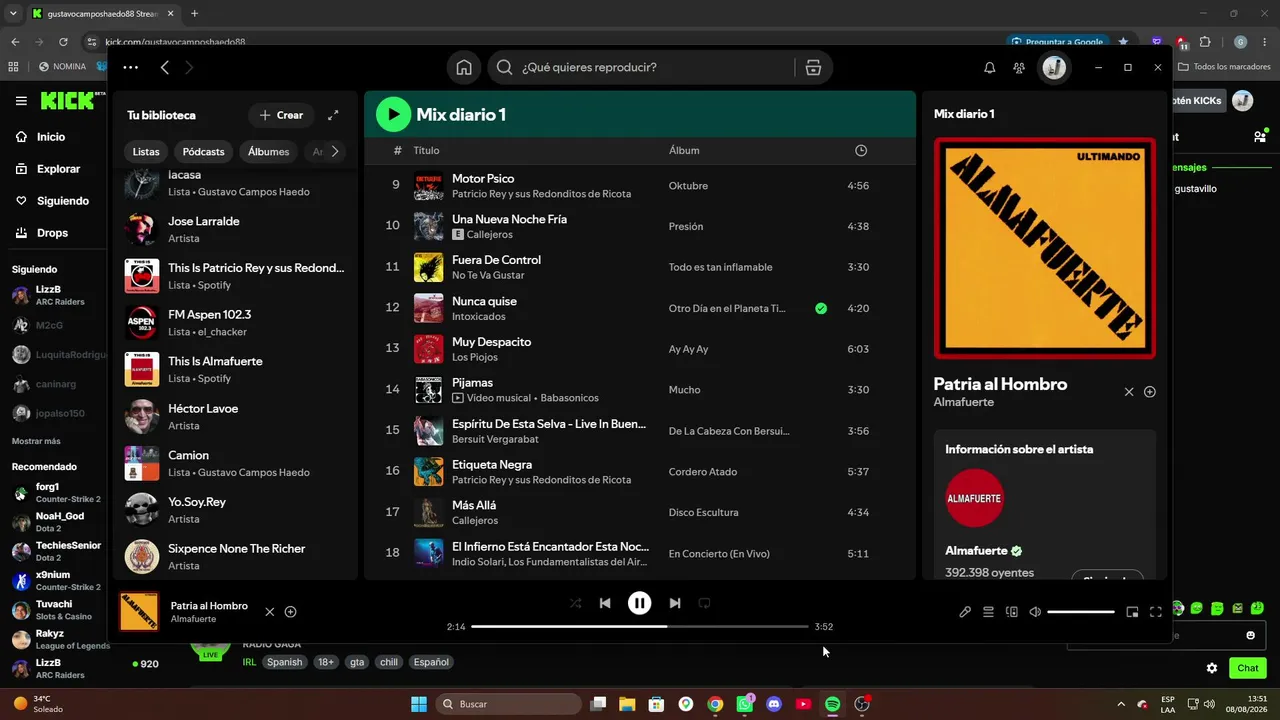This screenshot has width=1280, height=720.
Task: Click the green Chat button
Action: click(x=1248, y=668)
